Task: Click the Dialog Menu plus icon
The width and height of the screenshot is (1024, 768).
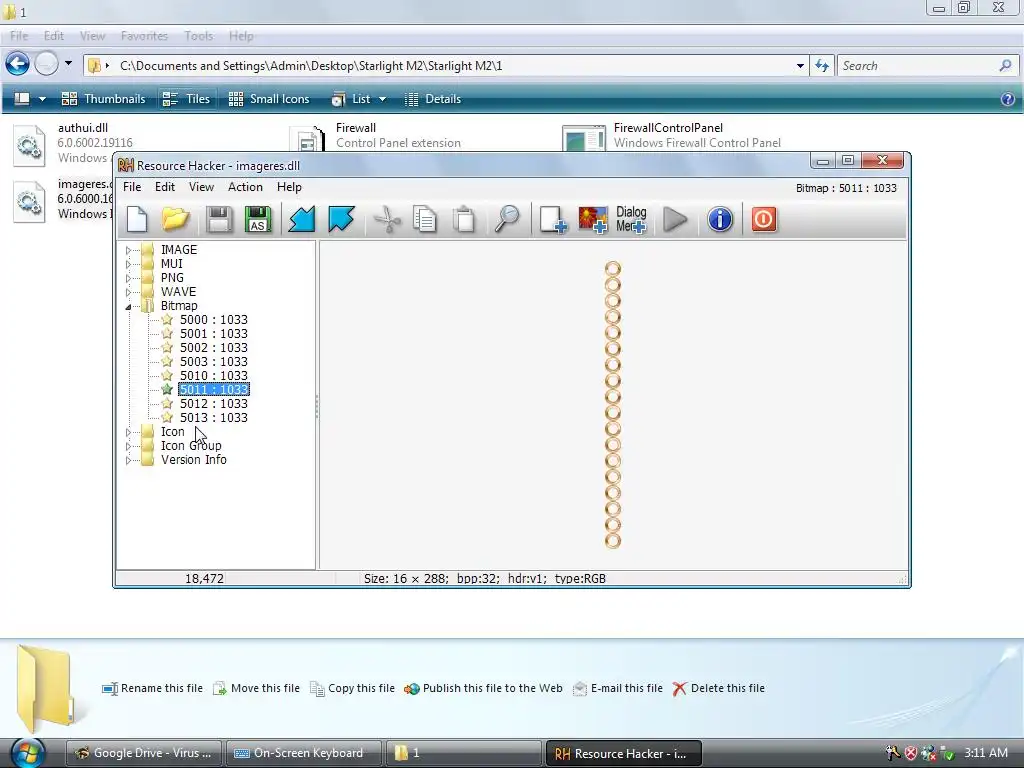Action: coord(631,219)
